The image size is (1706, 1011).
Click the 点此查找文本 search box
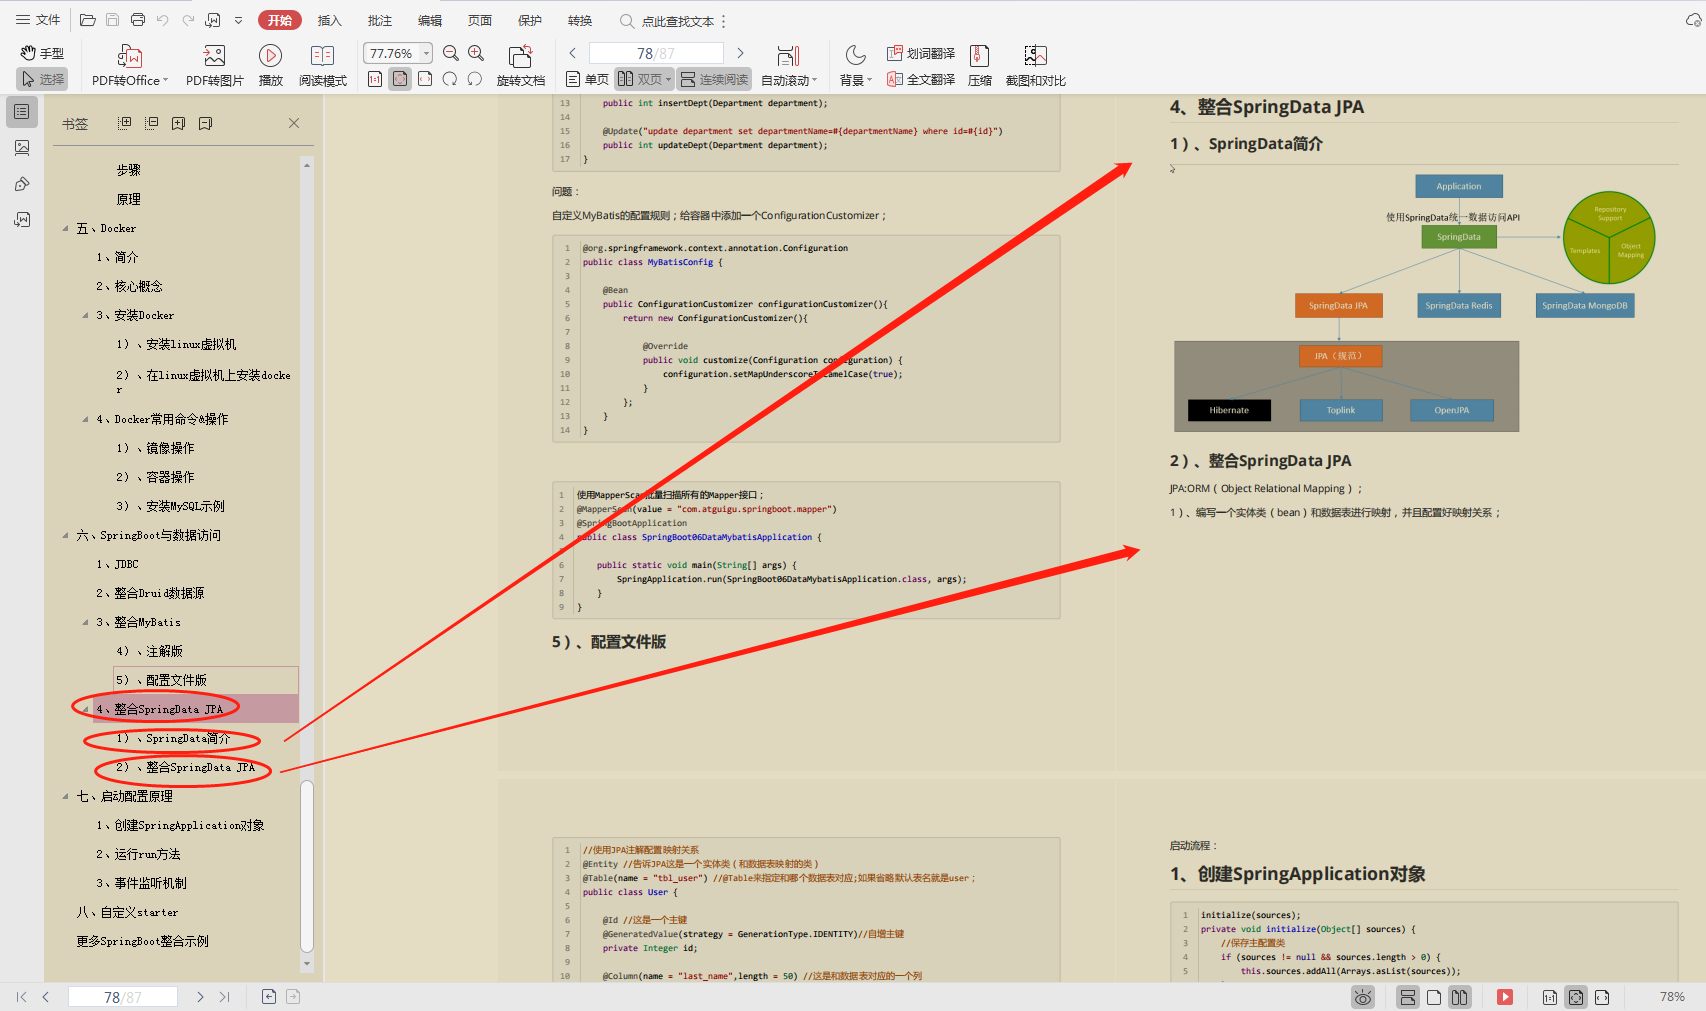pos(667,21)
